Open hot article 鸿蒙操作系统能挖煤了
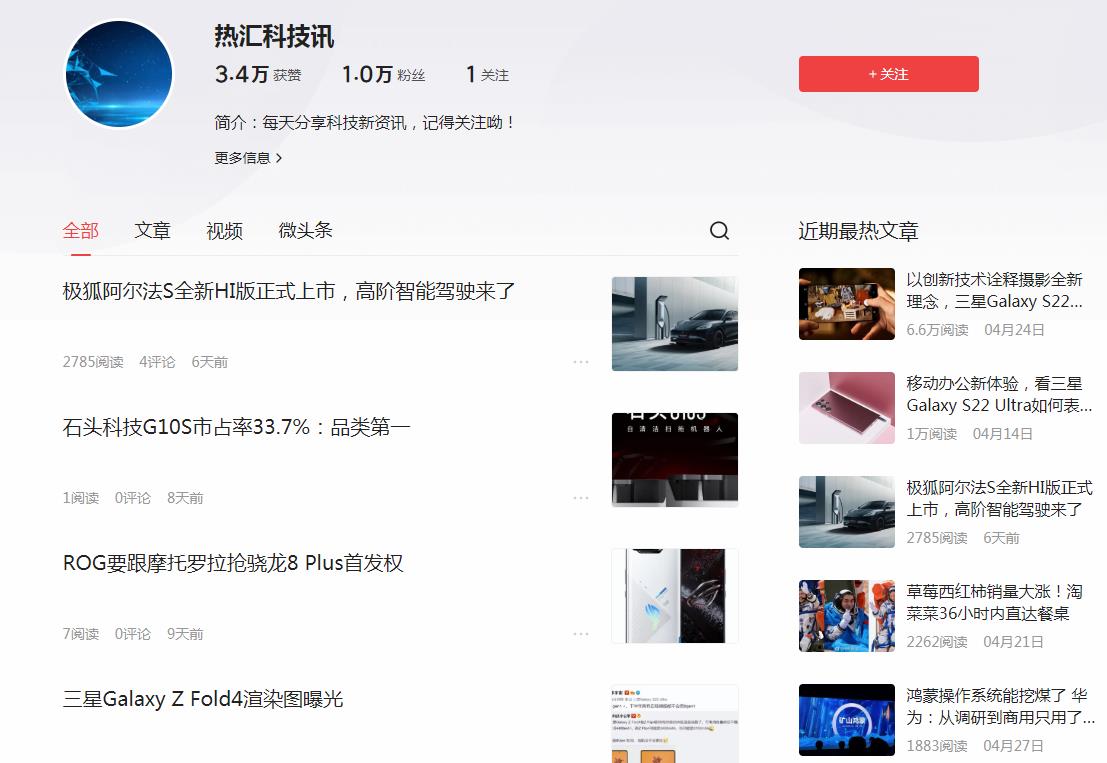 (1000, 707)
